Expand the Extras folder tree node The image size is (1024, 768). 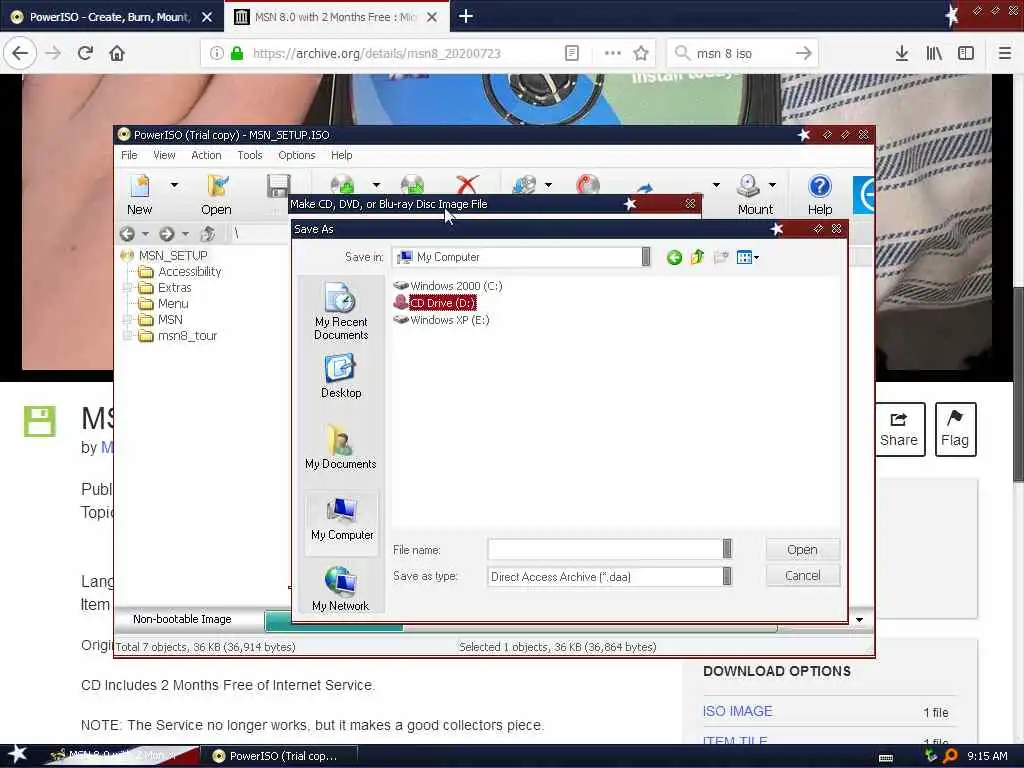click(x=128, y=287)
